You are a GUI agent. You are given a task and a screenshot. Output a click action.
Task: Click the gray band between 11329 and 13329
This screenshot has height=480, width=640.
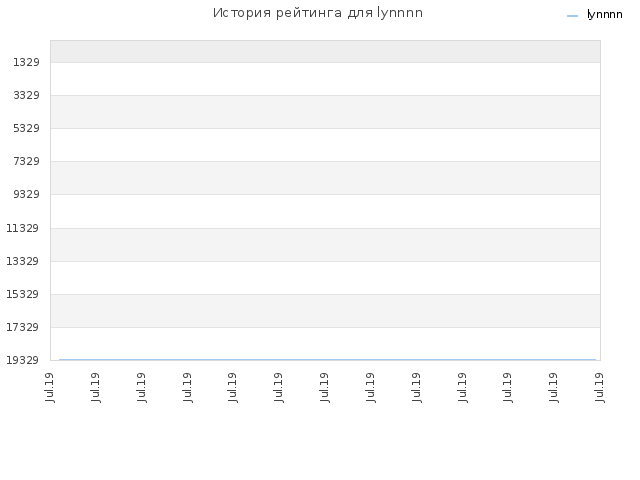pyautogui.click(x=325, y=245)
